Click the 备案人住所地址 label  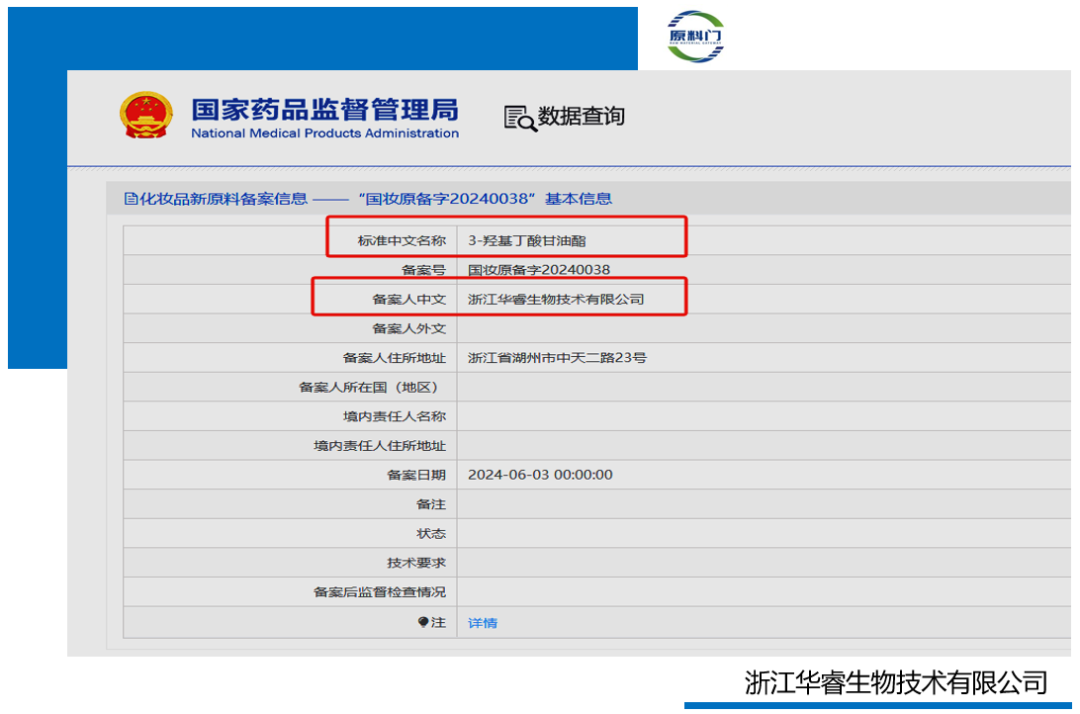394,358
